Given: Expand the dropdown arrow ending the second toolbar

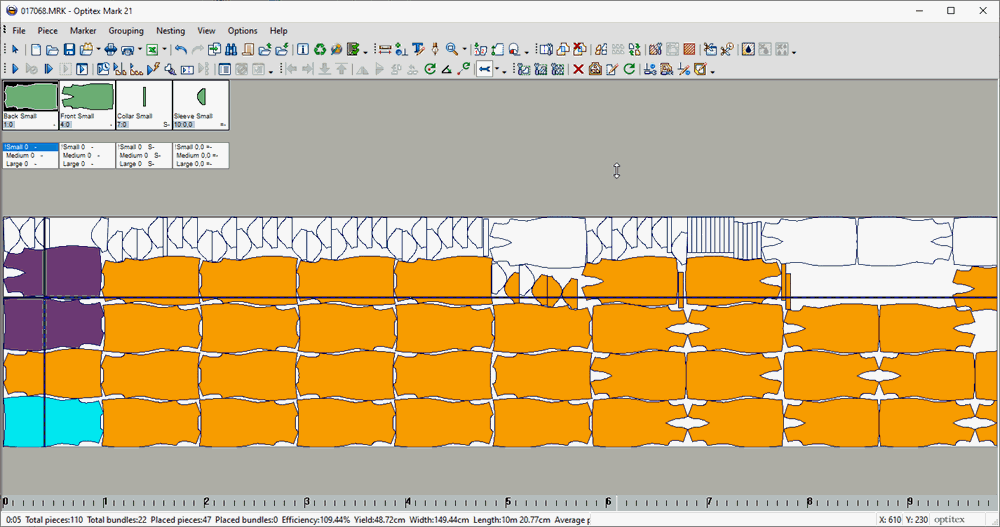Looking at the screenshot, I should click(712, 70).
